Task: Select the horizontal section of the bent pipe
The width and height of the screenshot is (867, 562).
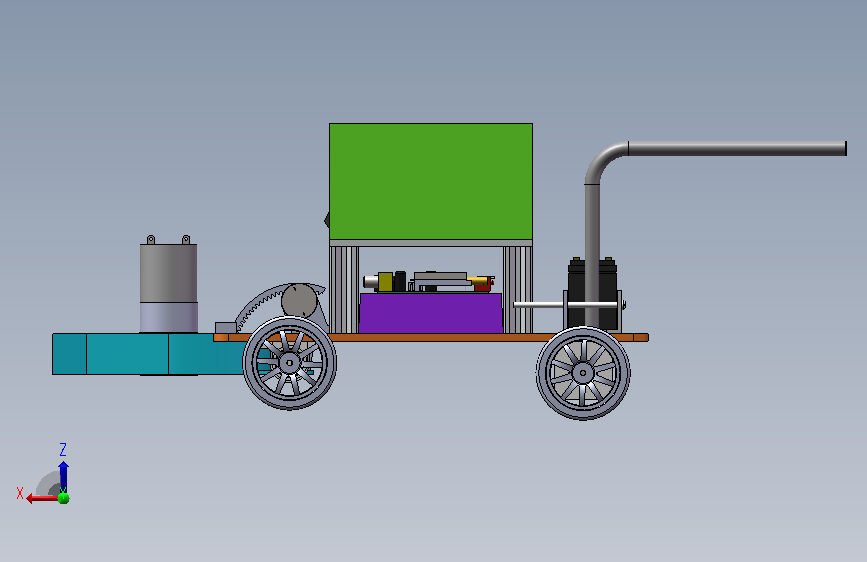Action: click(737, 148)
